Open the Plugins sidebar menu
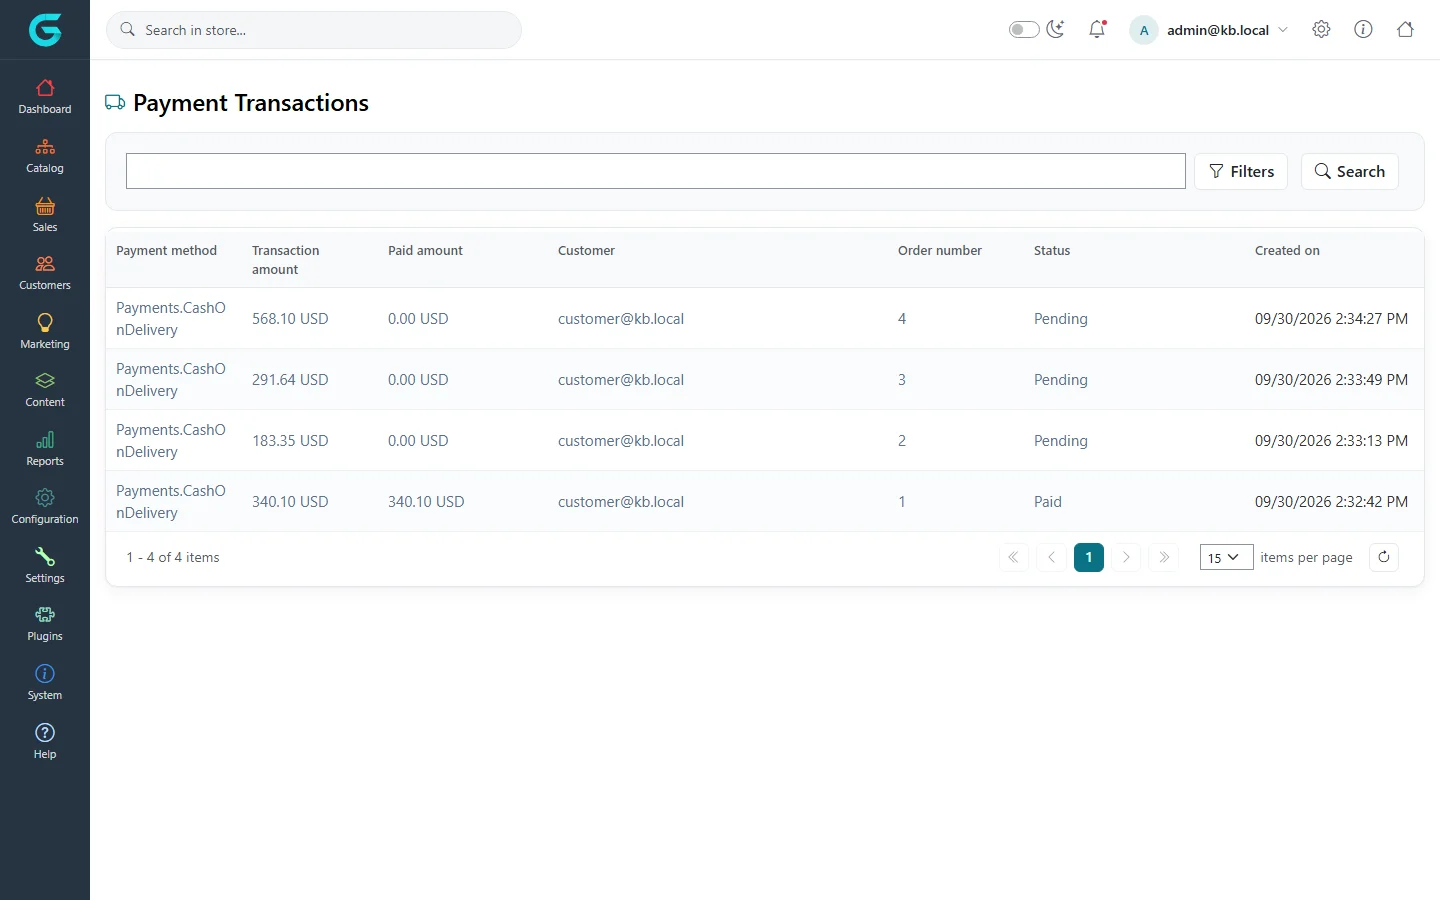The image size is (1440, 900). [x=45, y=624]
